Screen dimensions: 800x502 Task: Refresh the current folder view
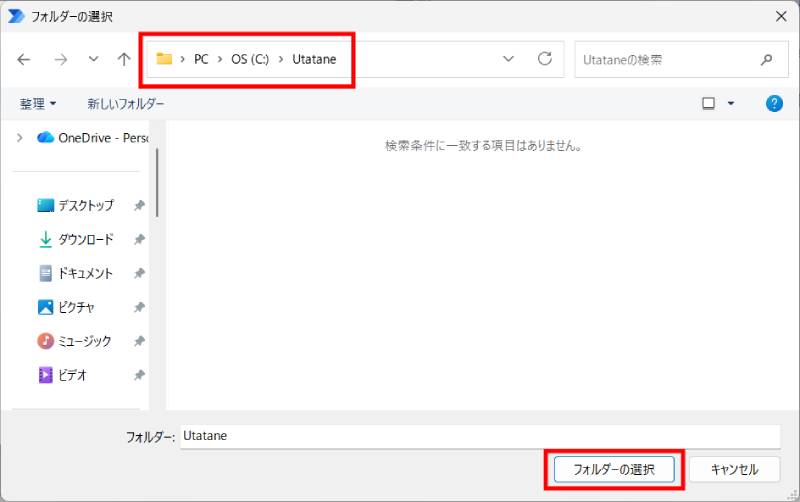(545, 59)
